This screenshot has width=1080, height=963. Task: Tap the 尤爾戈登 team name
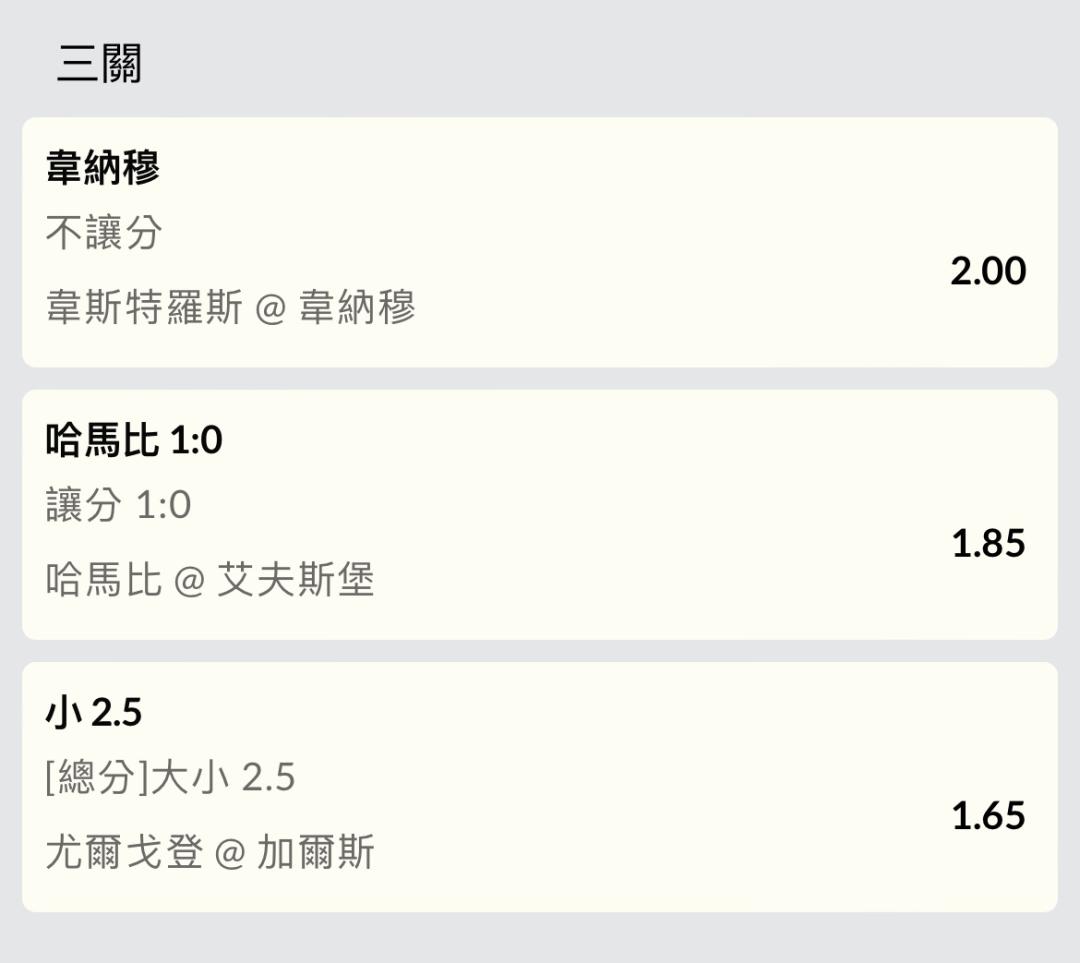coord(124,852)
